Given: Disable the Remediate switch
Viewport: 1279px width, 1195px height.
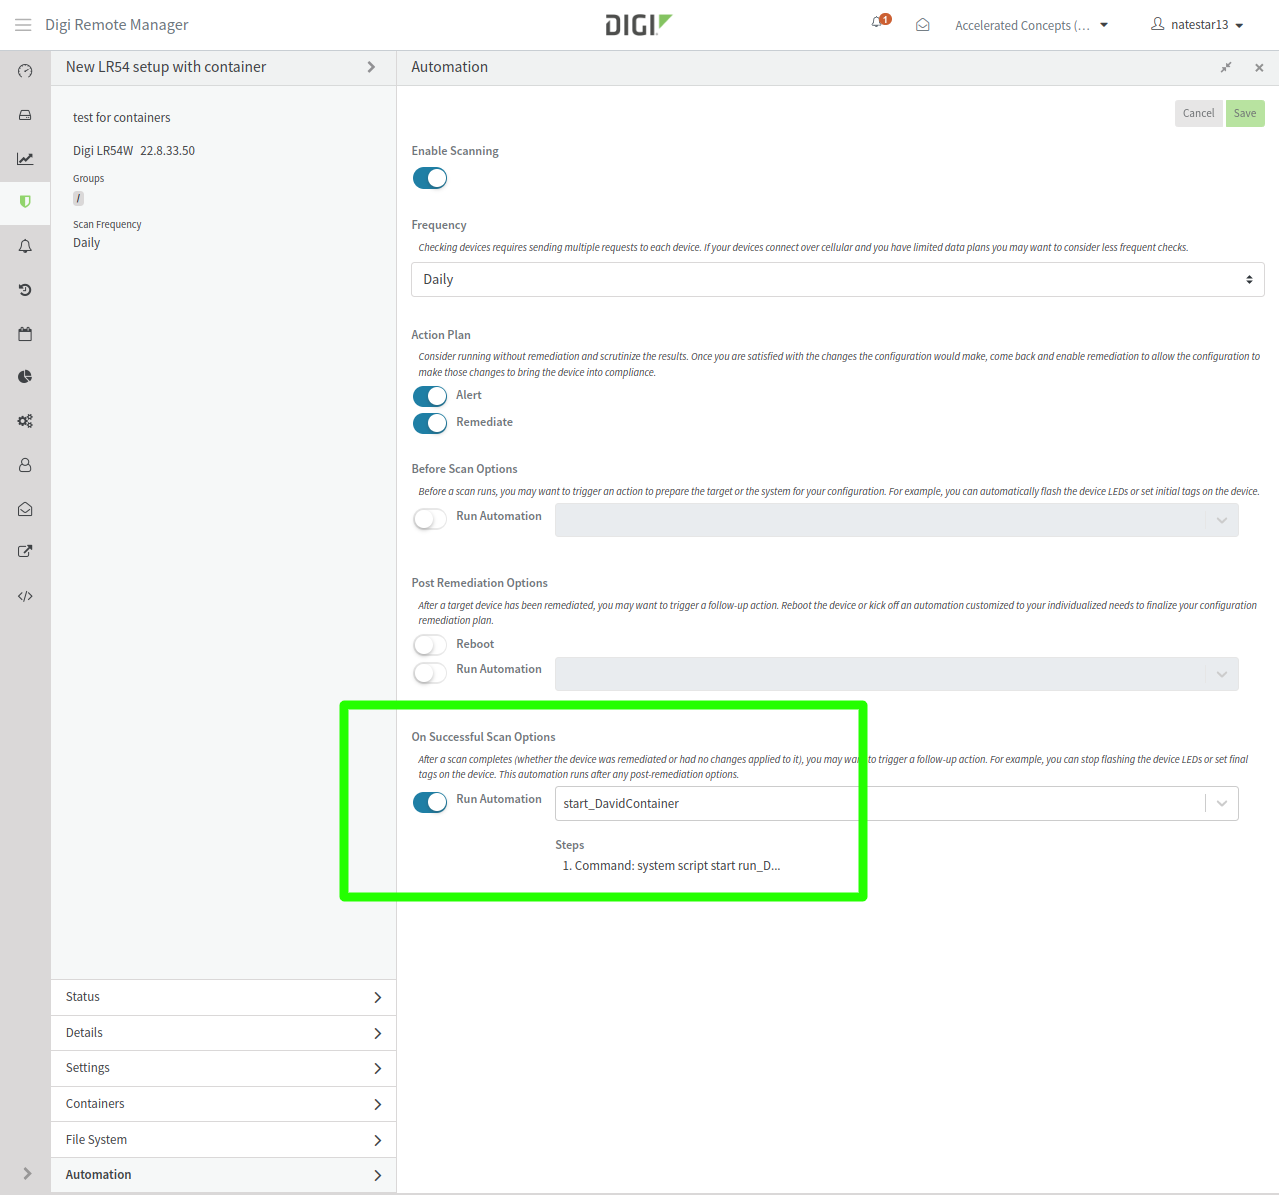Looking at the screenshot, I should [x=430, y=423].
